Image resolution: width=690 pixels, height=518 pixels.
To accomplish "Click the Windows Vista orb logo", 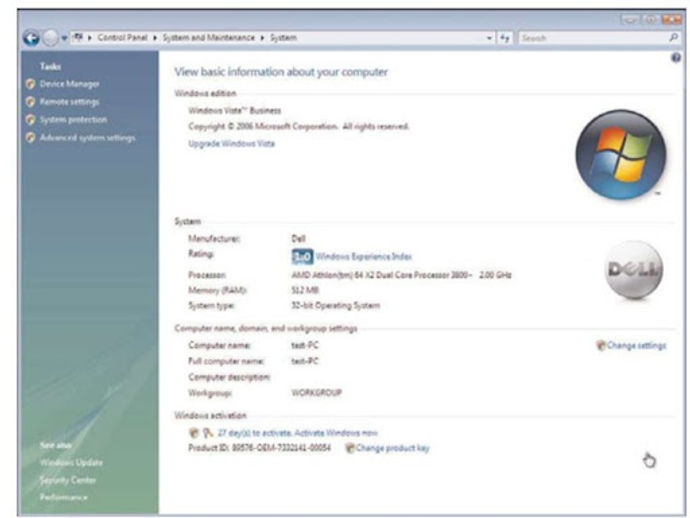I will tap(620, 154).
